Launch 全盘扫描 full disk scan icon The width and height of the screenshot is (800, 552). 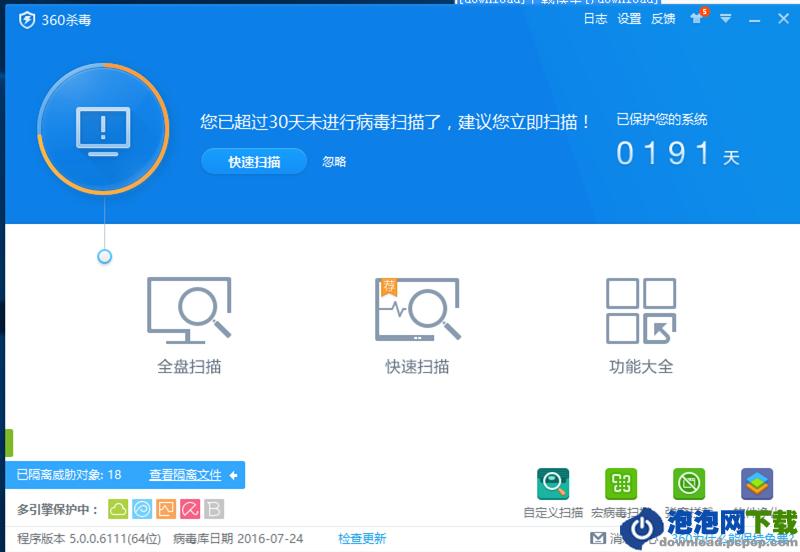coord(189,310)
